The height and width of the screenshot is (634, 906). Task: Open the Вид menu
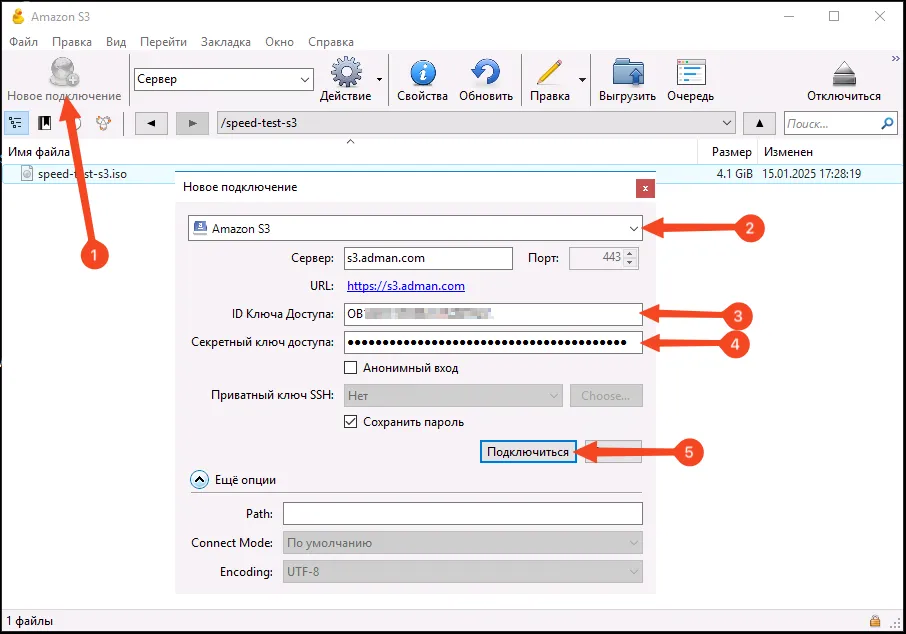pos(116,42)
